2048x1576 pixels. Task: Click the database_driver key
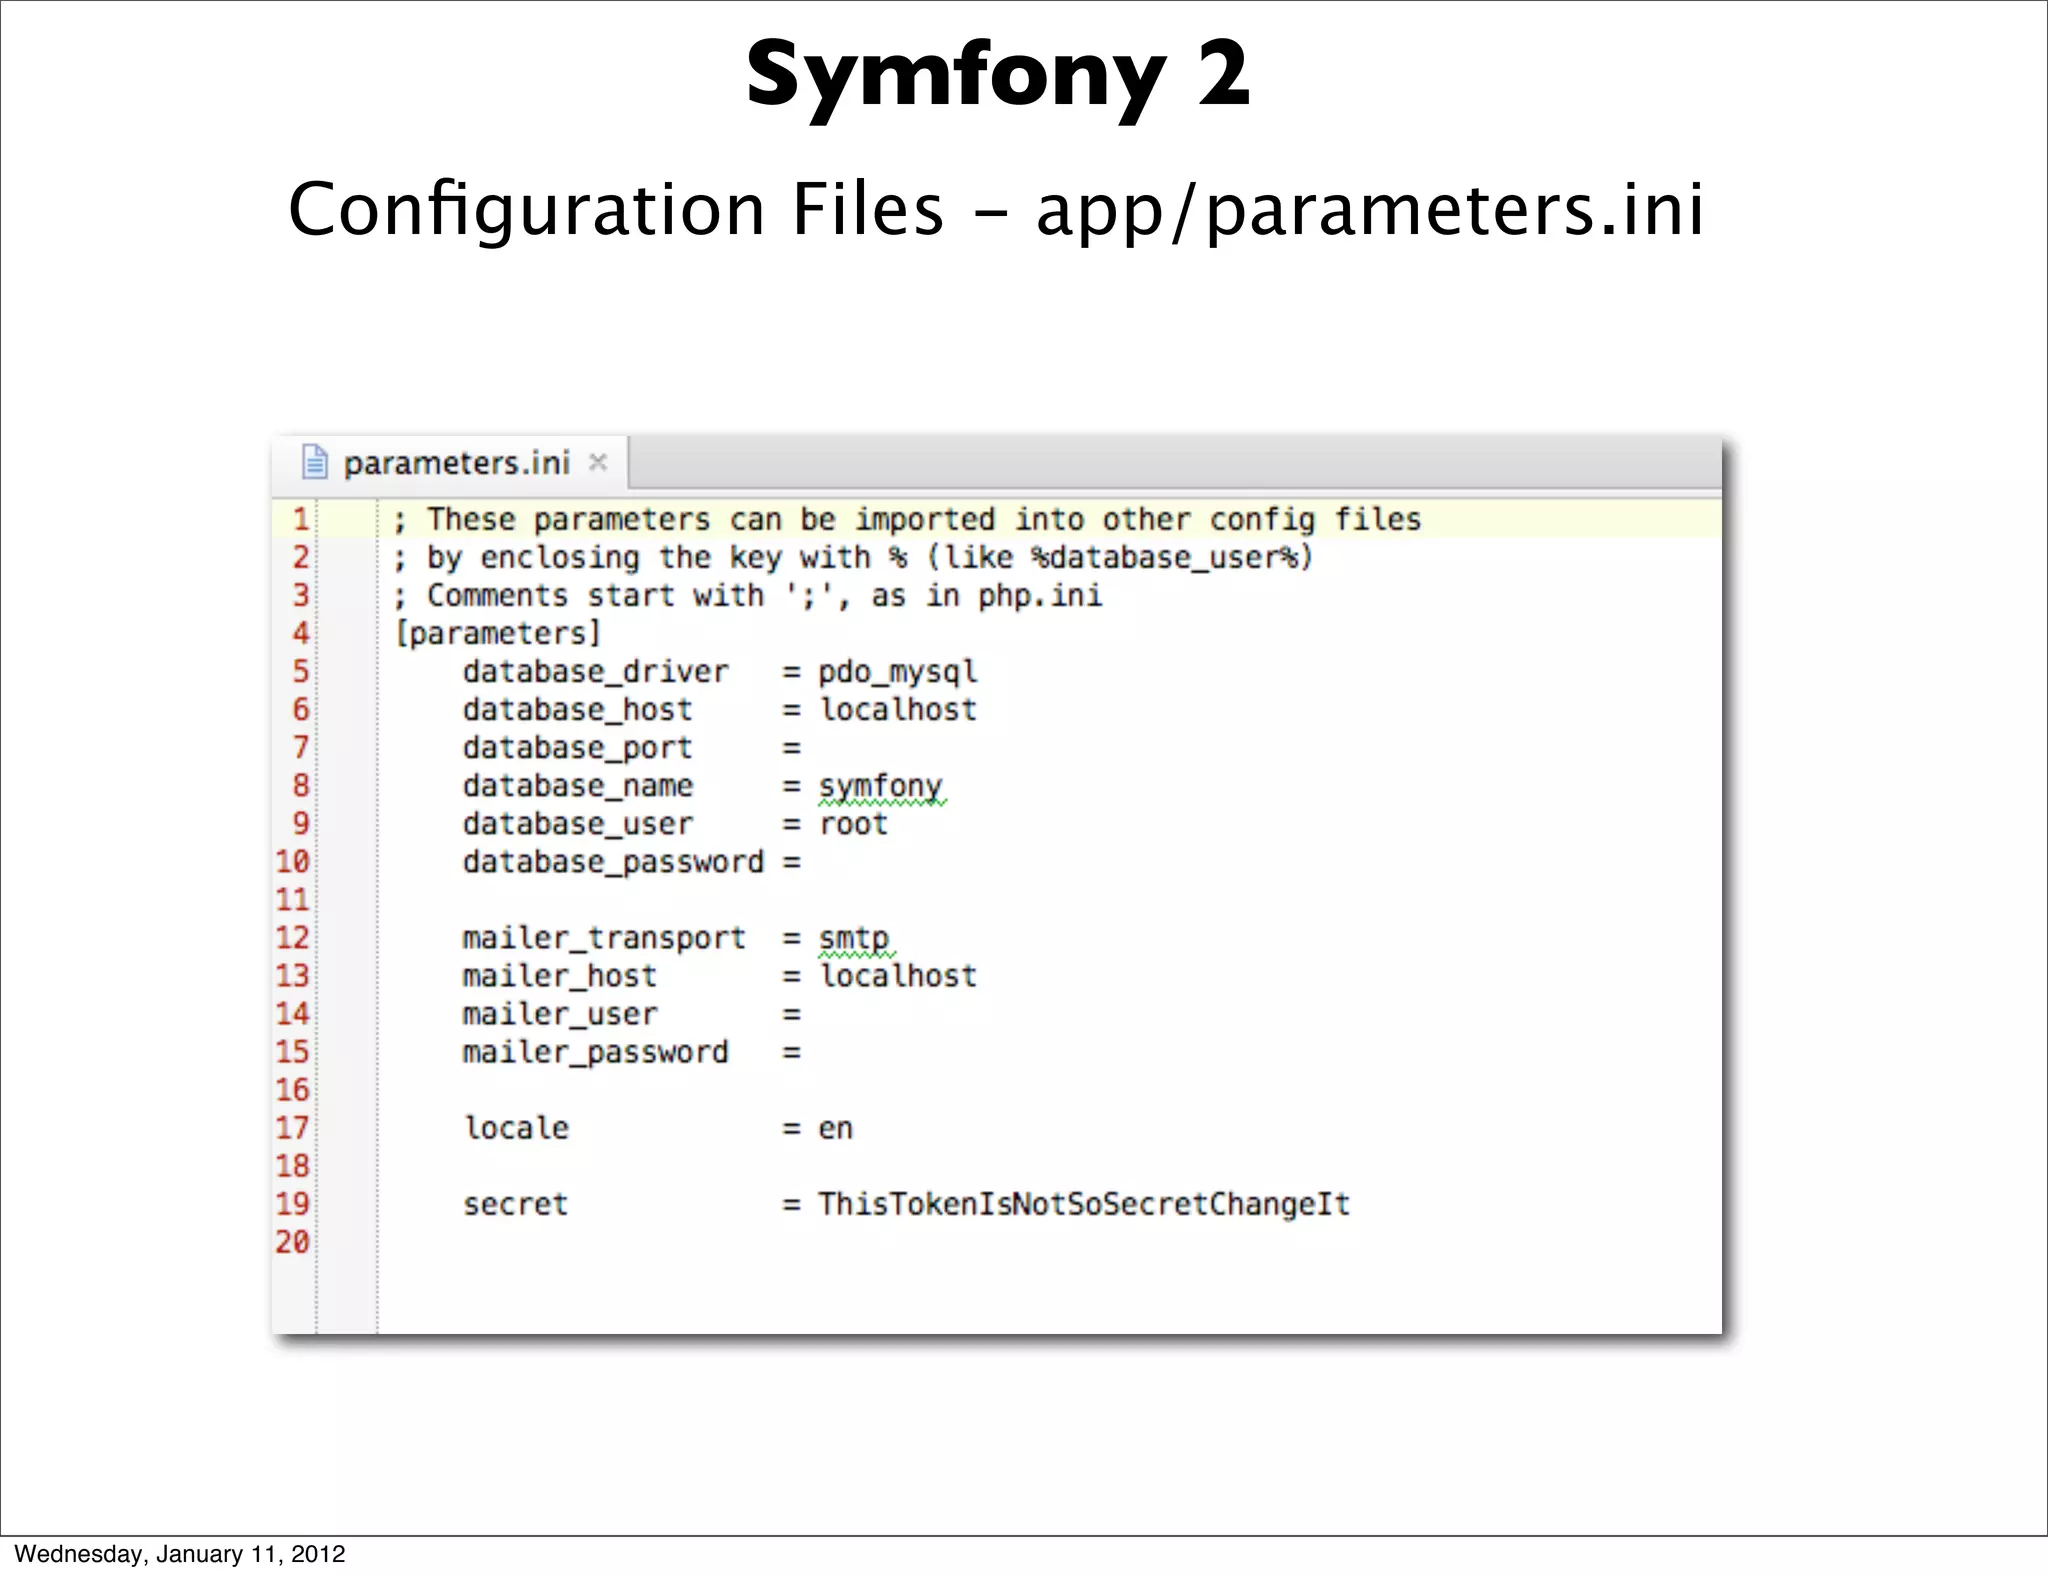(596, 672)
